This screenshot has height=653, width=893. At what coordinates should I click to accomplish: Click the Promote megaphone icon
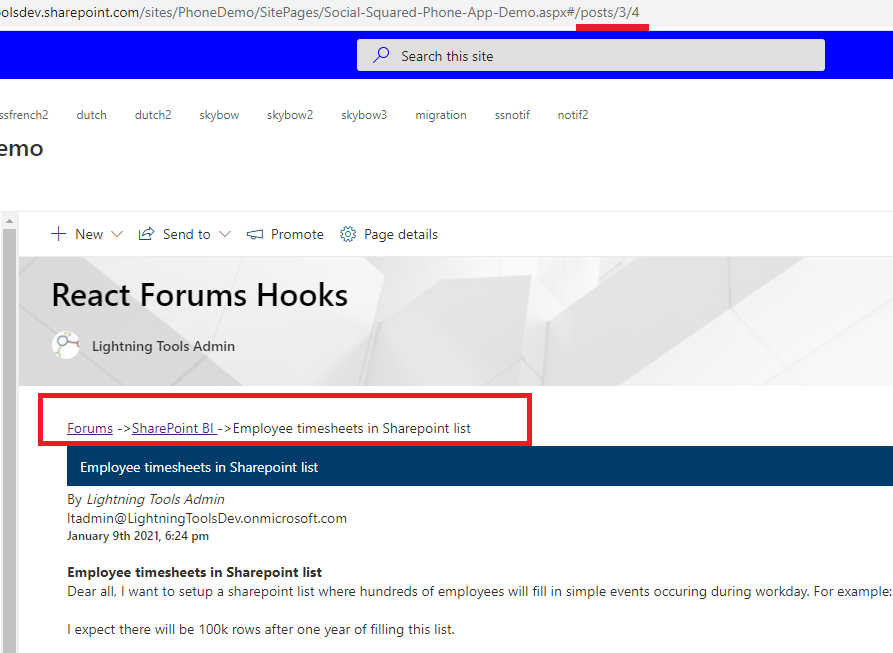(255, 234)
